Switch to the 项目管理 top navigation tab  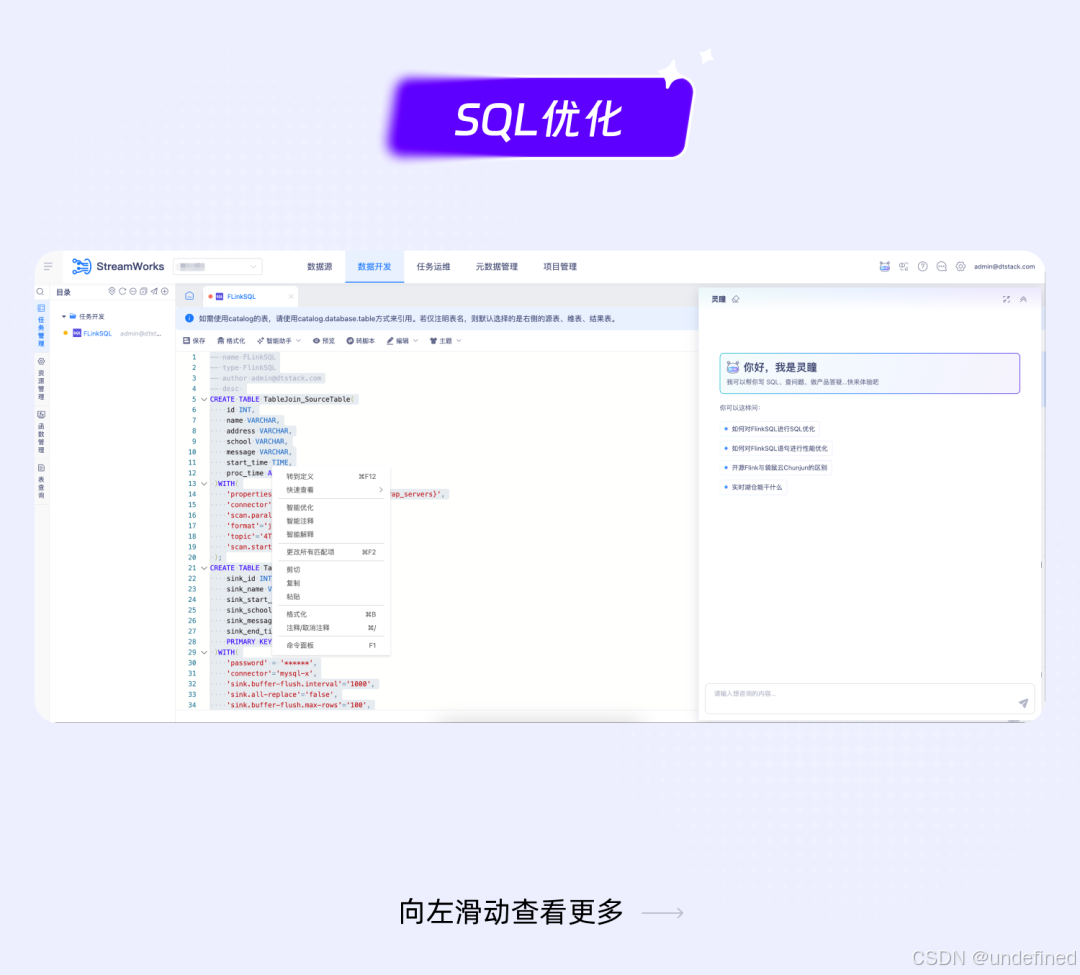coord(560,266)
